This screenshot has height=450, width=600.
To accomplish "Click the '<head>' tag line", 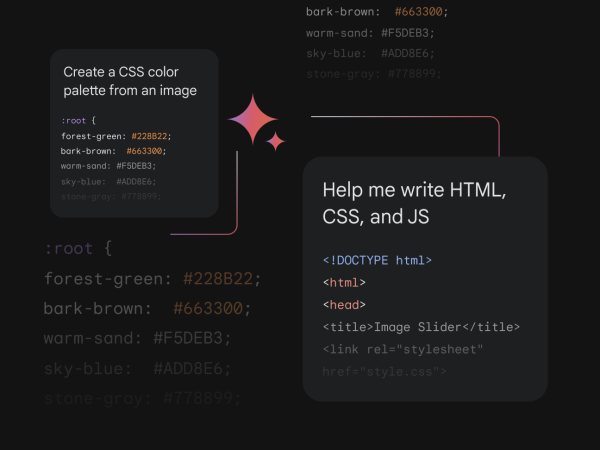I will point(344,305).
